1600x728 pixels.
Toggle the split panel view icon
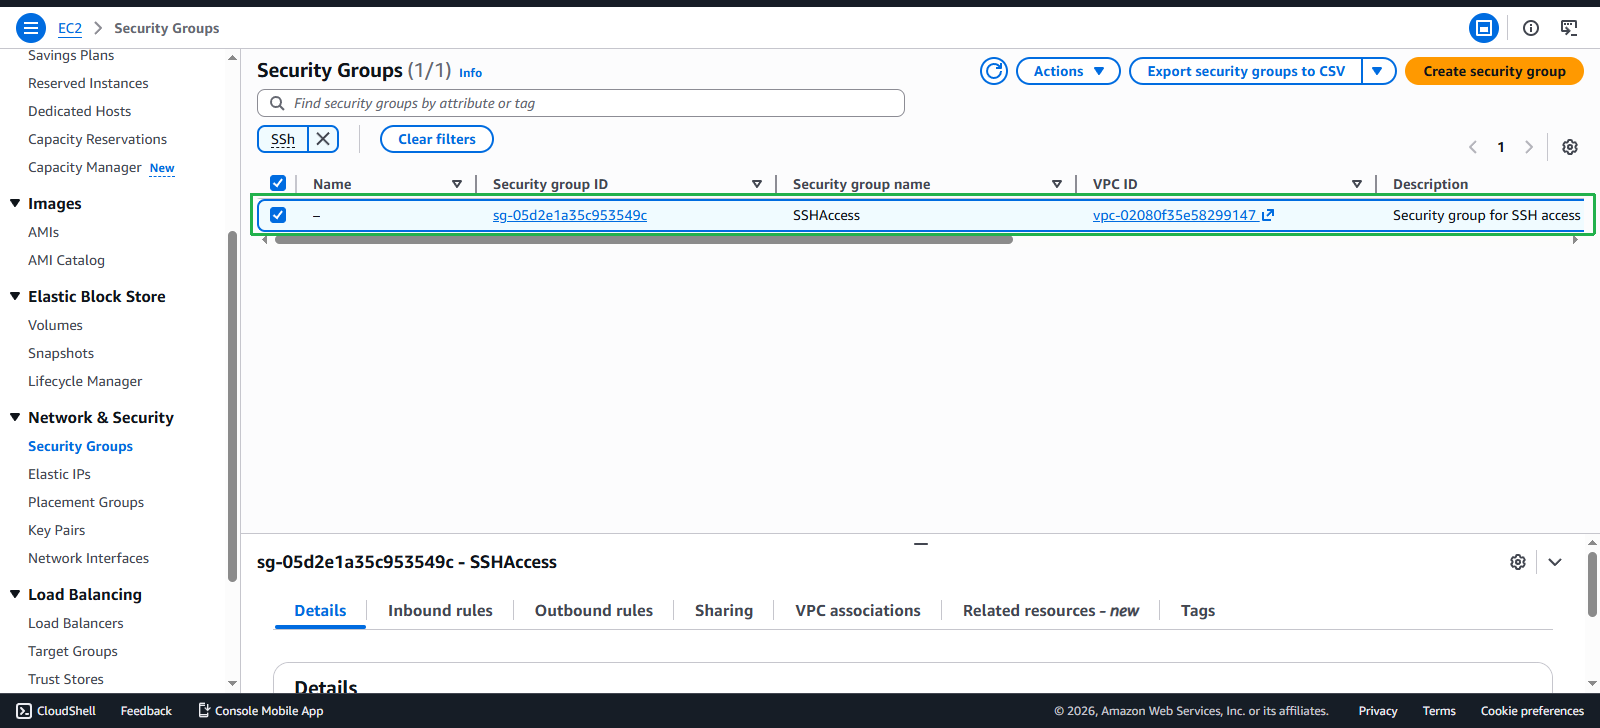click(x=1484, y=28)
